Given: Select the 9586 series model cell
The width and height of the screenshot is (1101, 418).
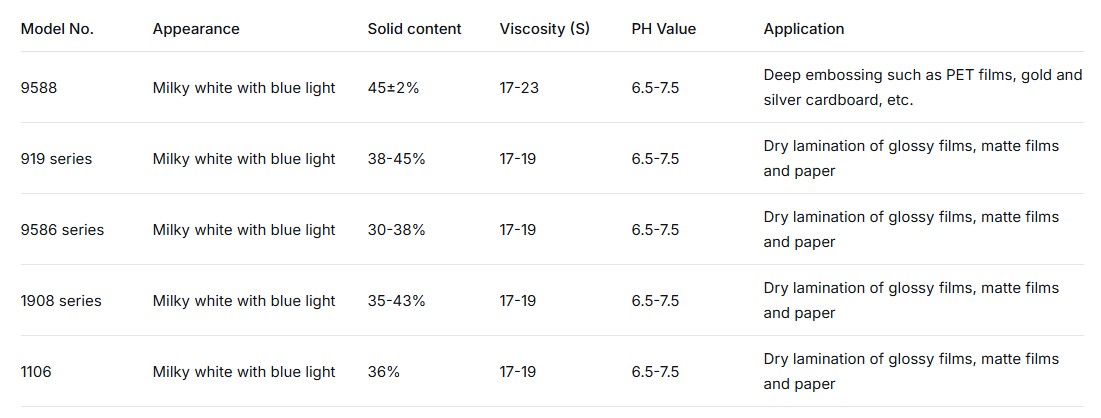Looking at the screenshot, I should pos(62,230).
